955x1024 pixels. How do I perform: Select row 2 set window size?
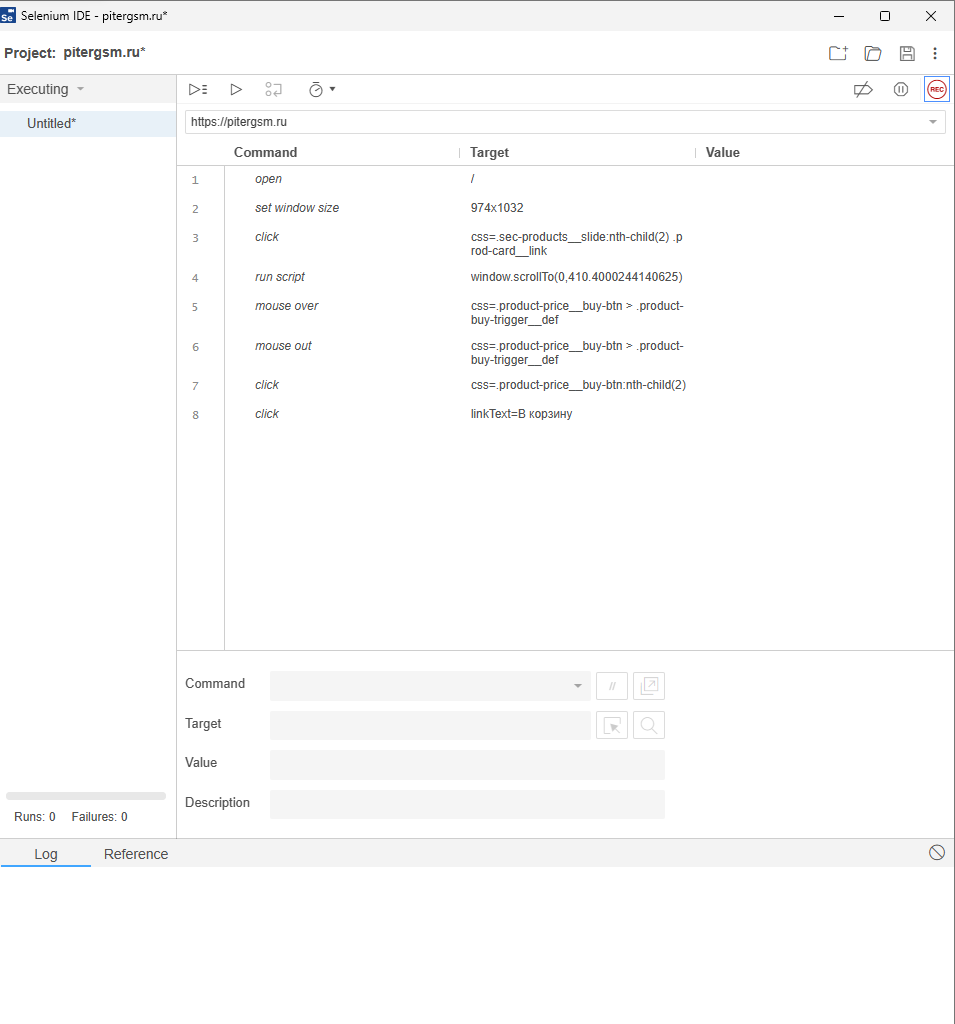[x=565, y=208]
